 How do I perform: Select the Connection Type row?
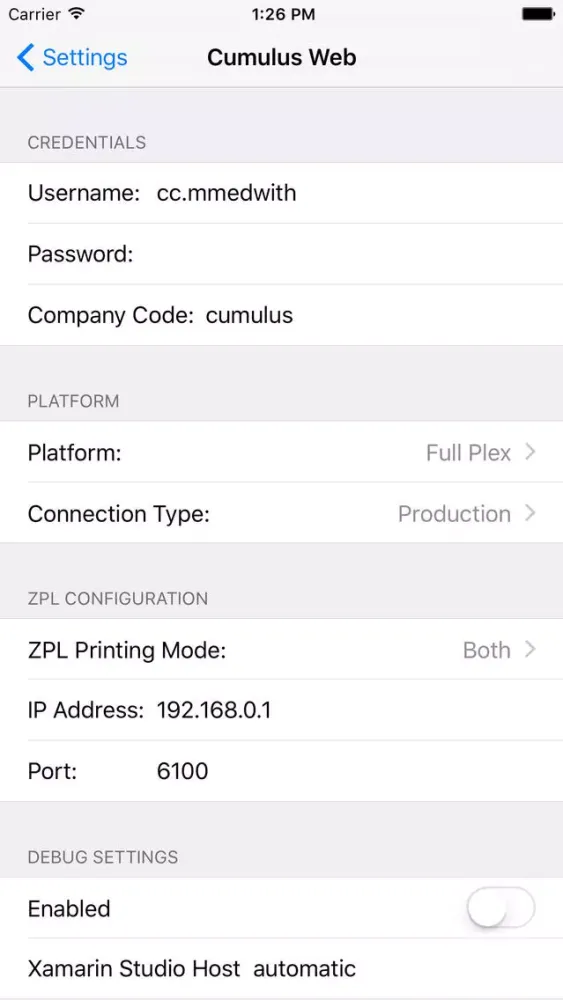281,513
